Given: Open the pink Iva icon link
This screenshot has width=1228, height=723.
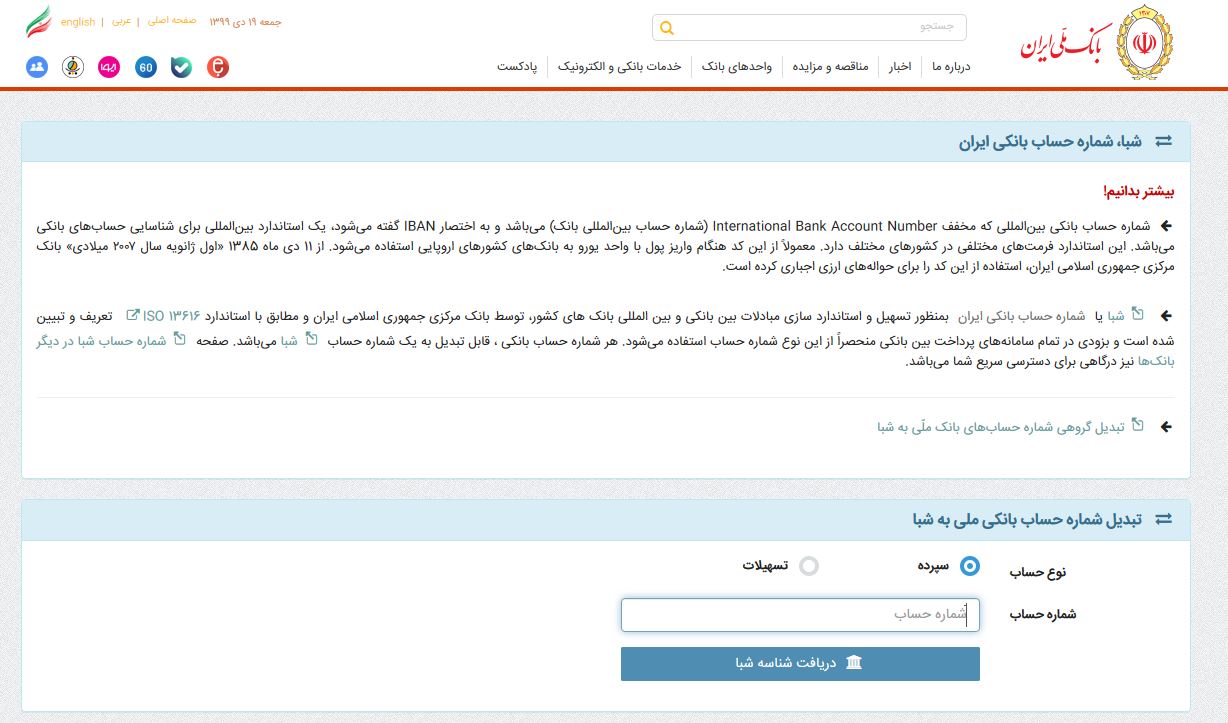Looking at the screenshot, I should pyautogui.click(x=109, y=67).
